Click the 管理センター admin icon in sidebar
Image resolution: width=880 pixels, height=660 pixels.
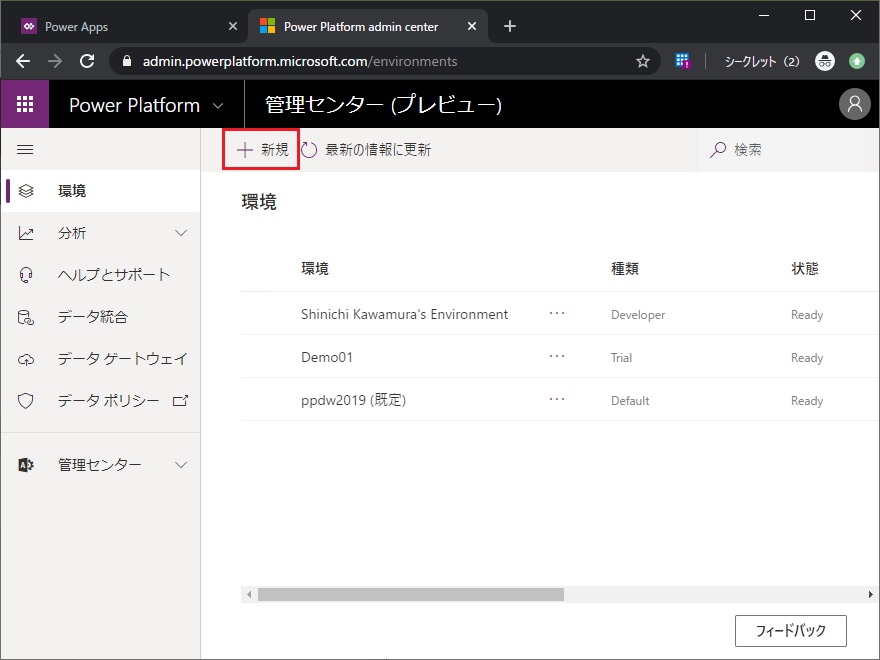point(26,465)
